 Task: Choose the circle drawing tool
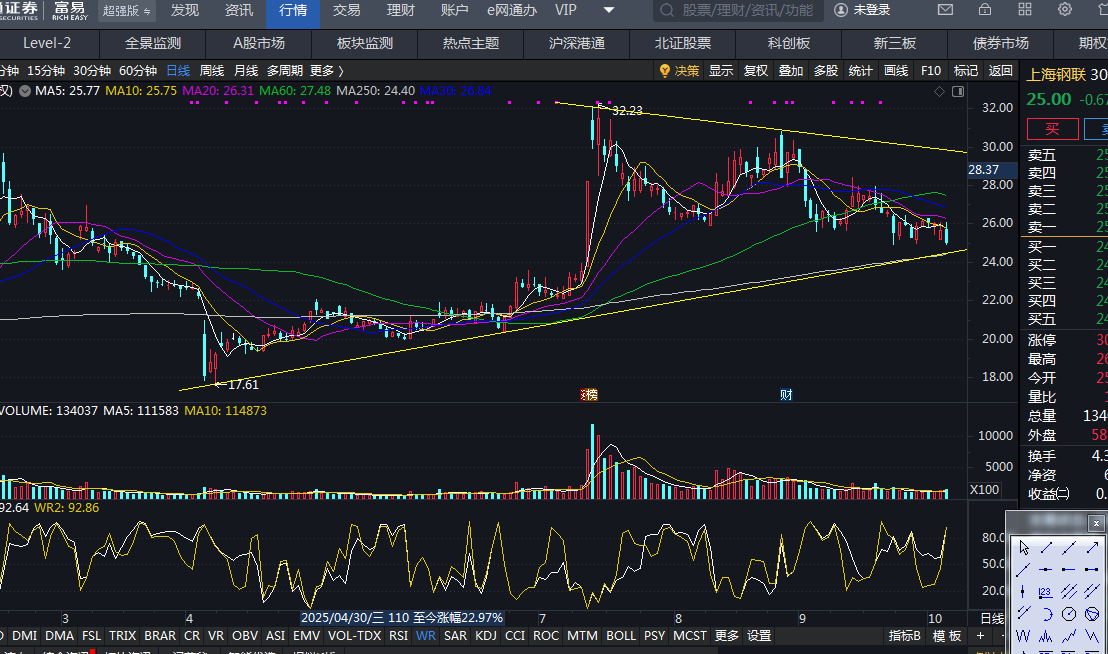pyautogui.click(x=1068, y=613)
